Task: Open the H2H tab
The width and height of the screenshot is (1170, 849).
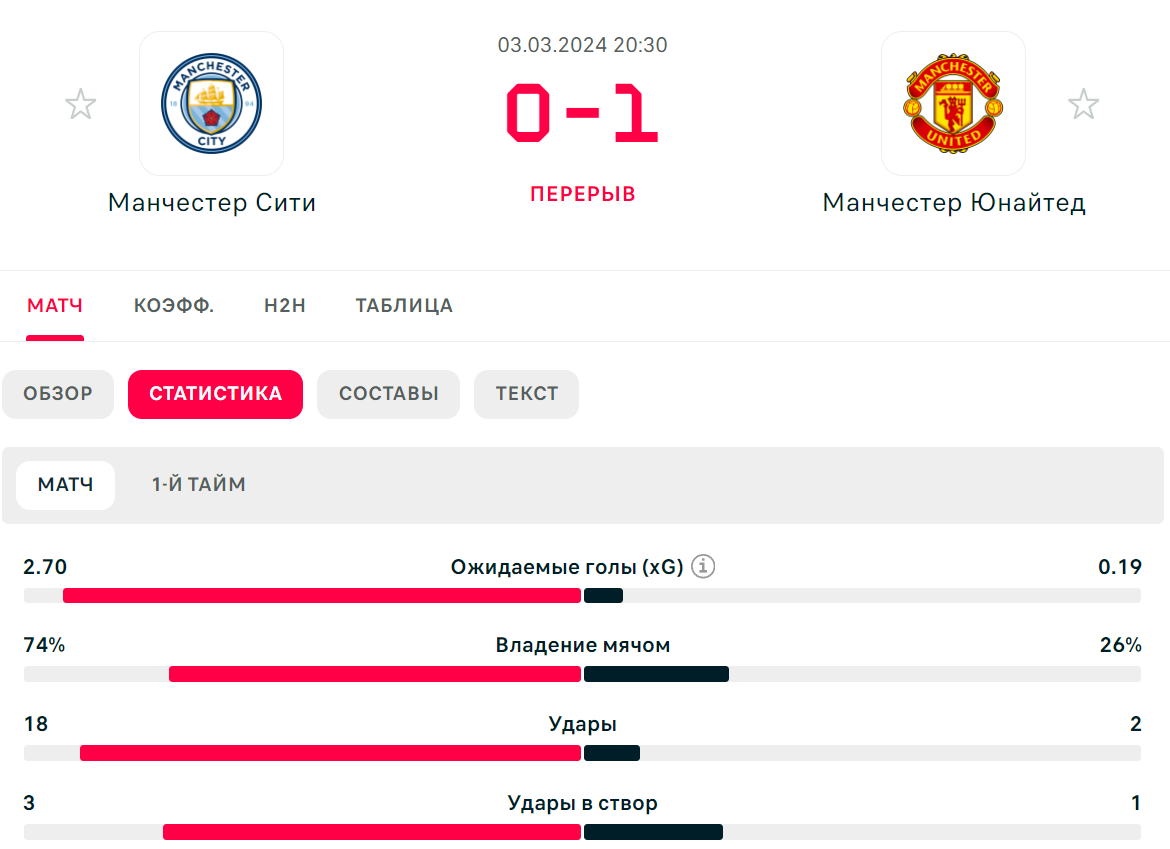Action: click(x=285, y=305)
